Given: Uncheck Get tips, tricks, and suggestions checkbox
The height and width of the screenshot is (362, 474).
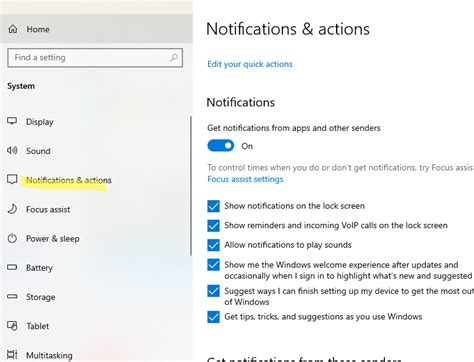Looking at the screenshot, I should tap(213, 317).
